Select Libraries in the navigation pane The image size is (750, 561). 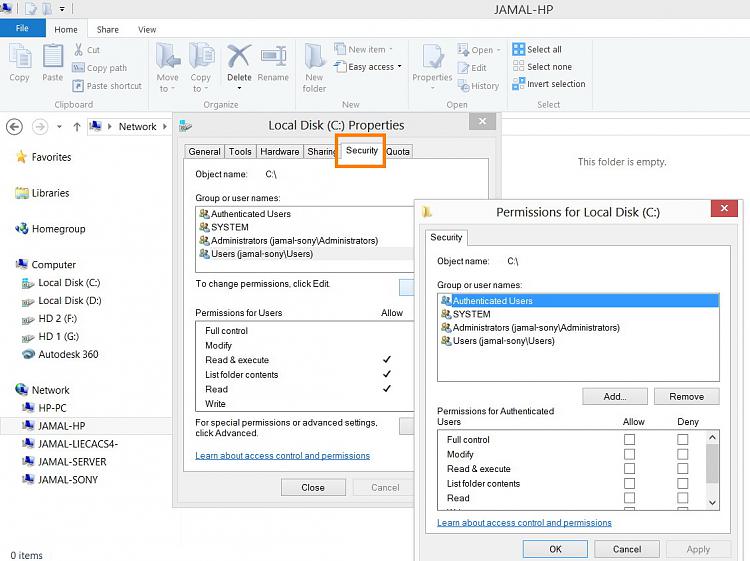[50, 193]
